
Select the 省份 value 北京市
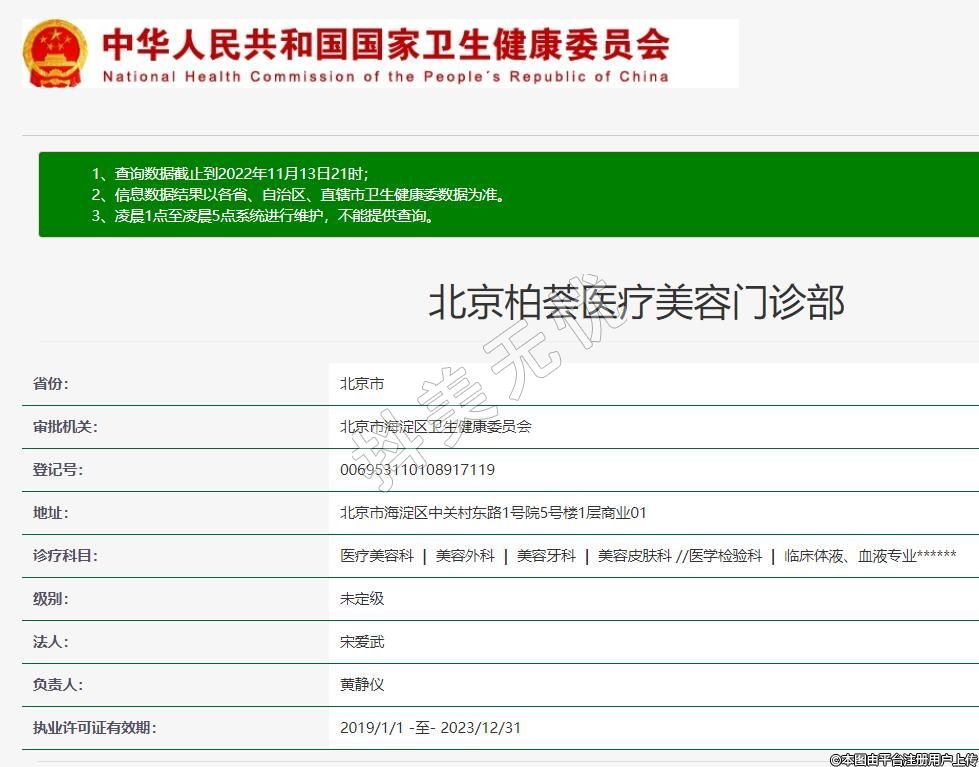[x=362, y=384]
